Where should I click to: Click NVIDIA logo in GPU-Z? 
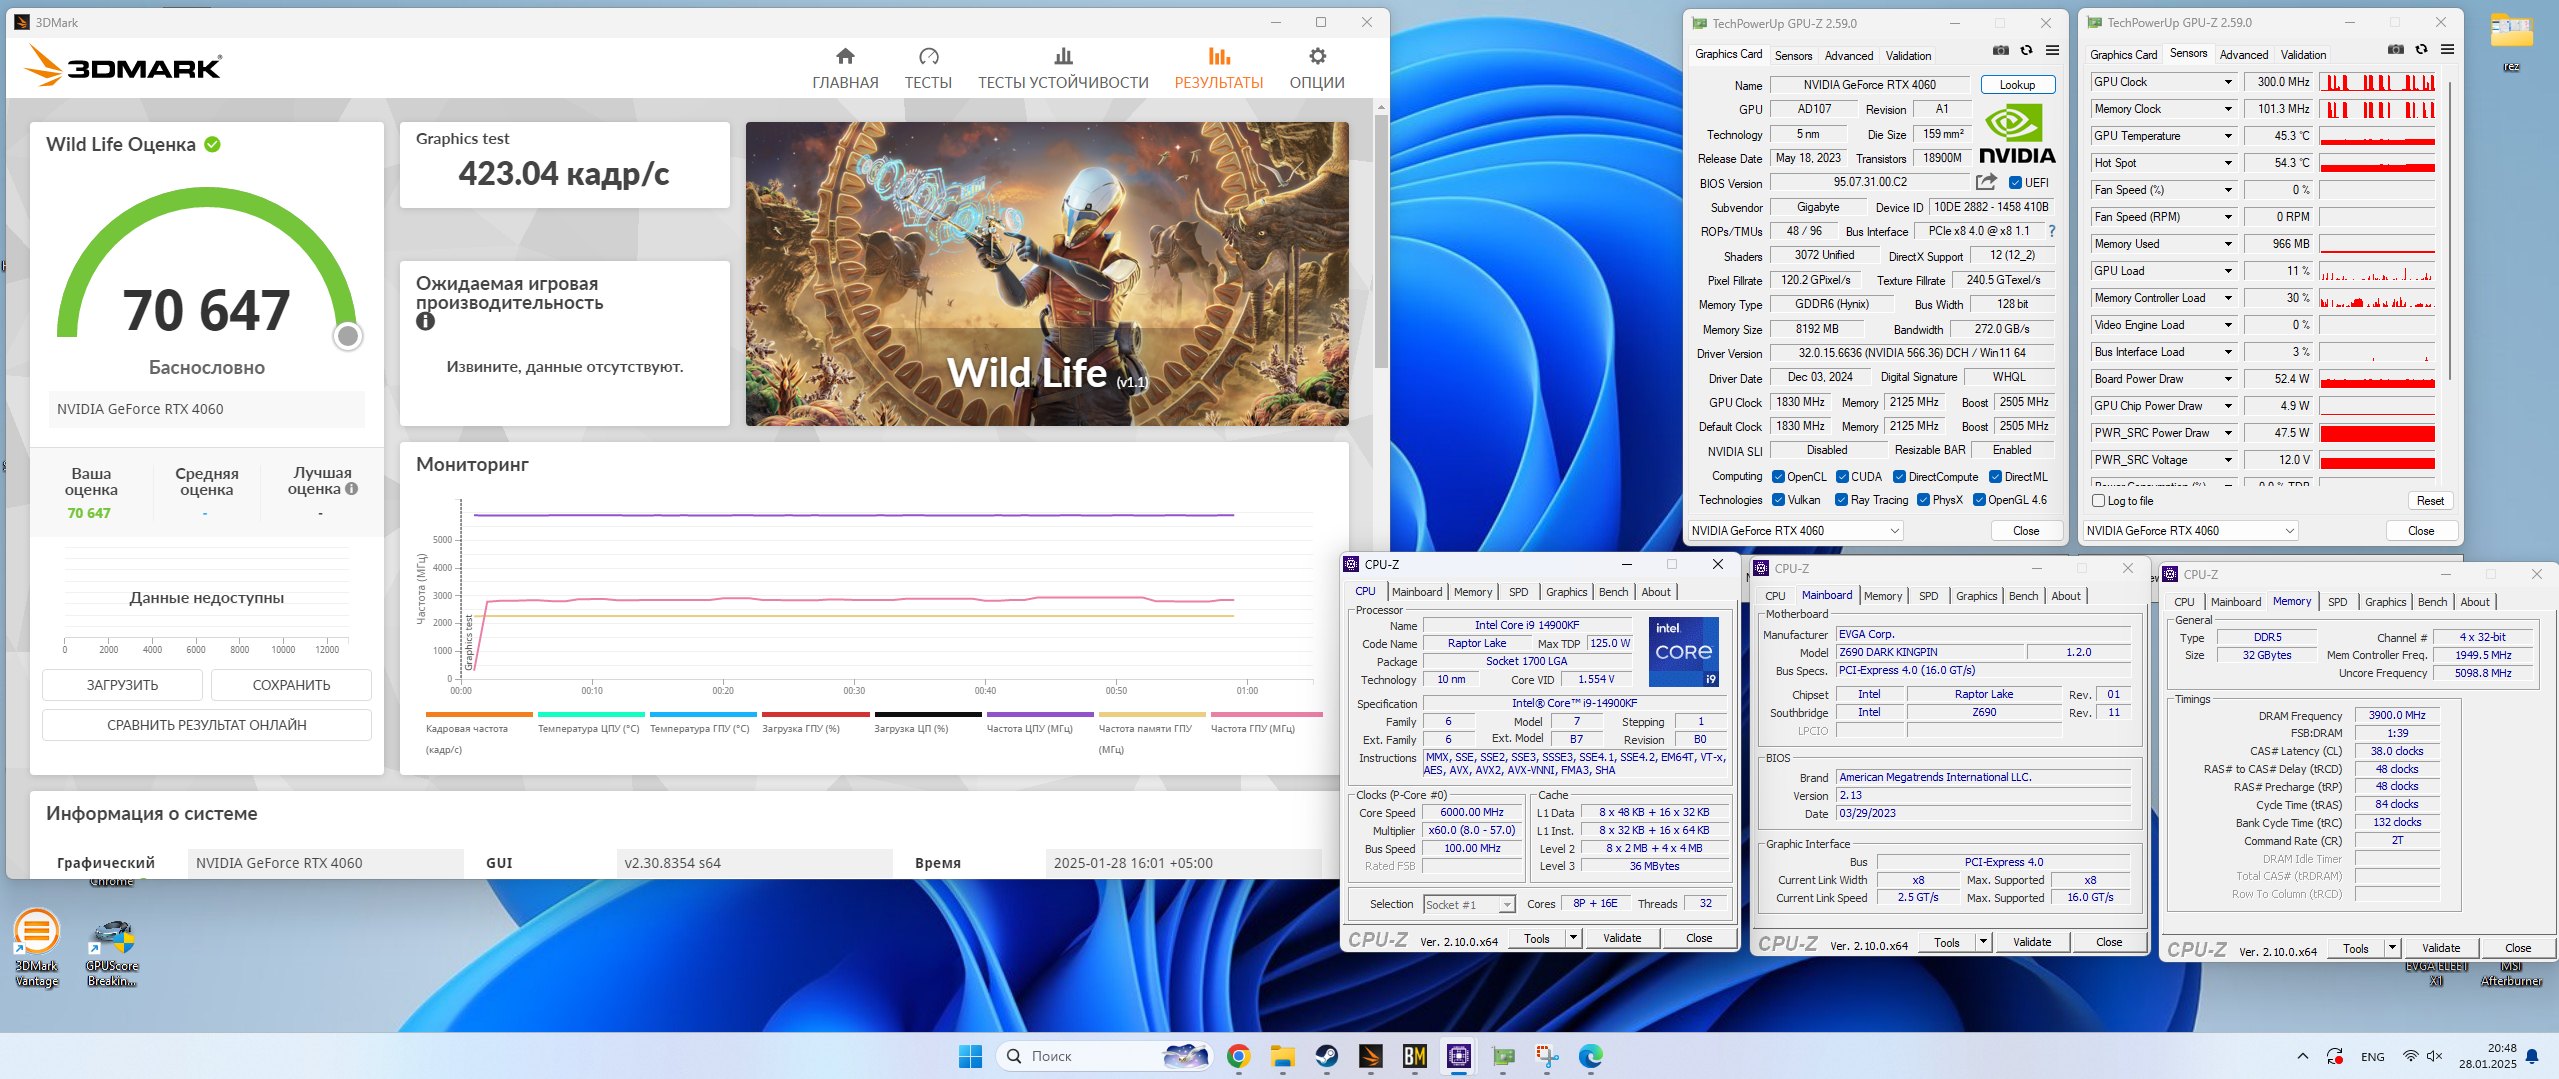point(2017,134)
